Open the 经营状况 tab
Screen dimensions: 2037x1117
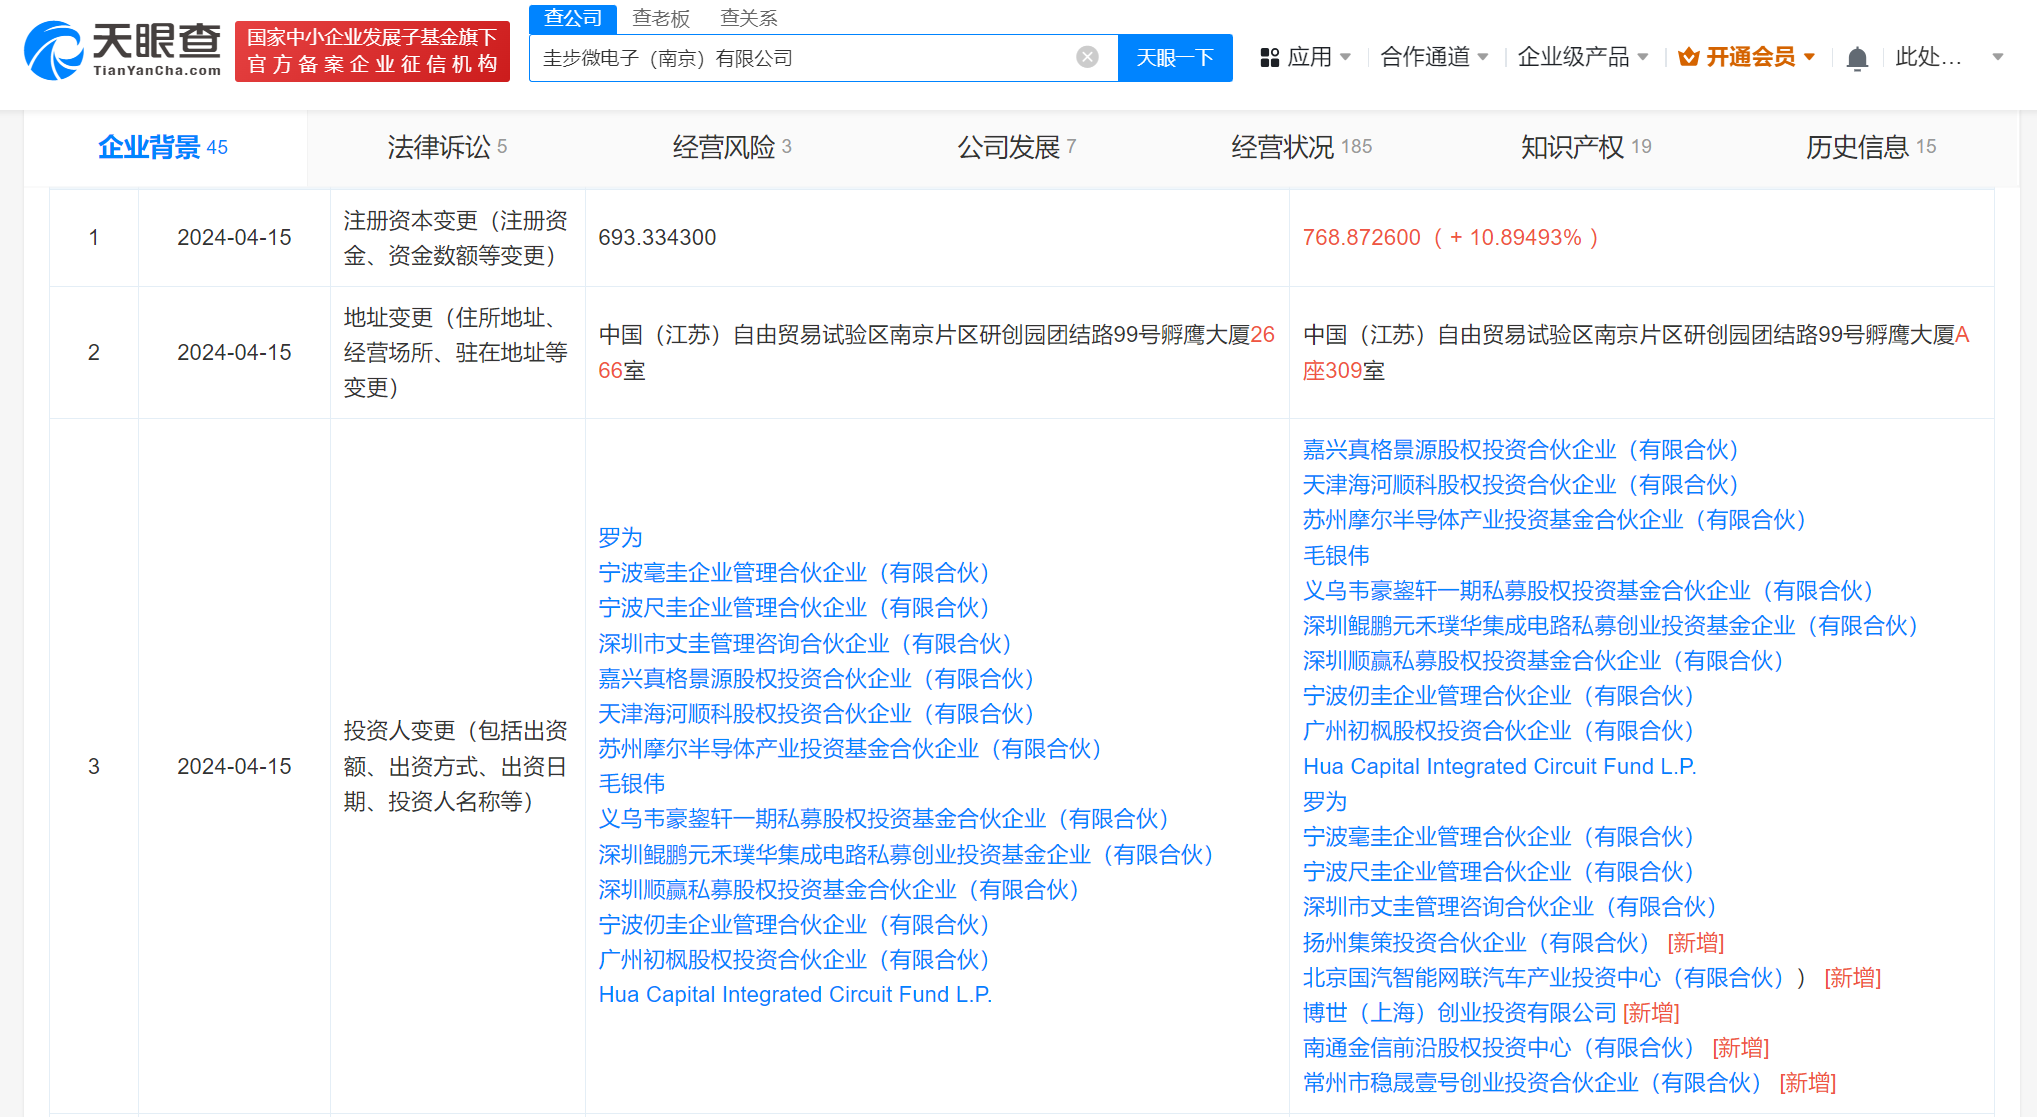pos(1301,147)
